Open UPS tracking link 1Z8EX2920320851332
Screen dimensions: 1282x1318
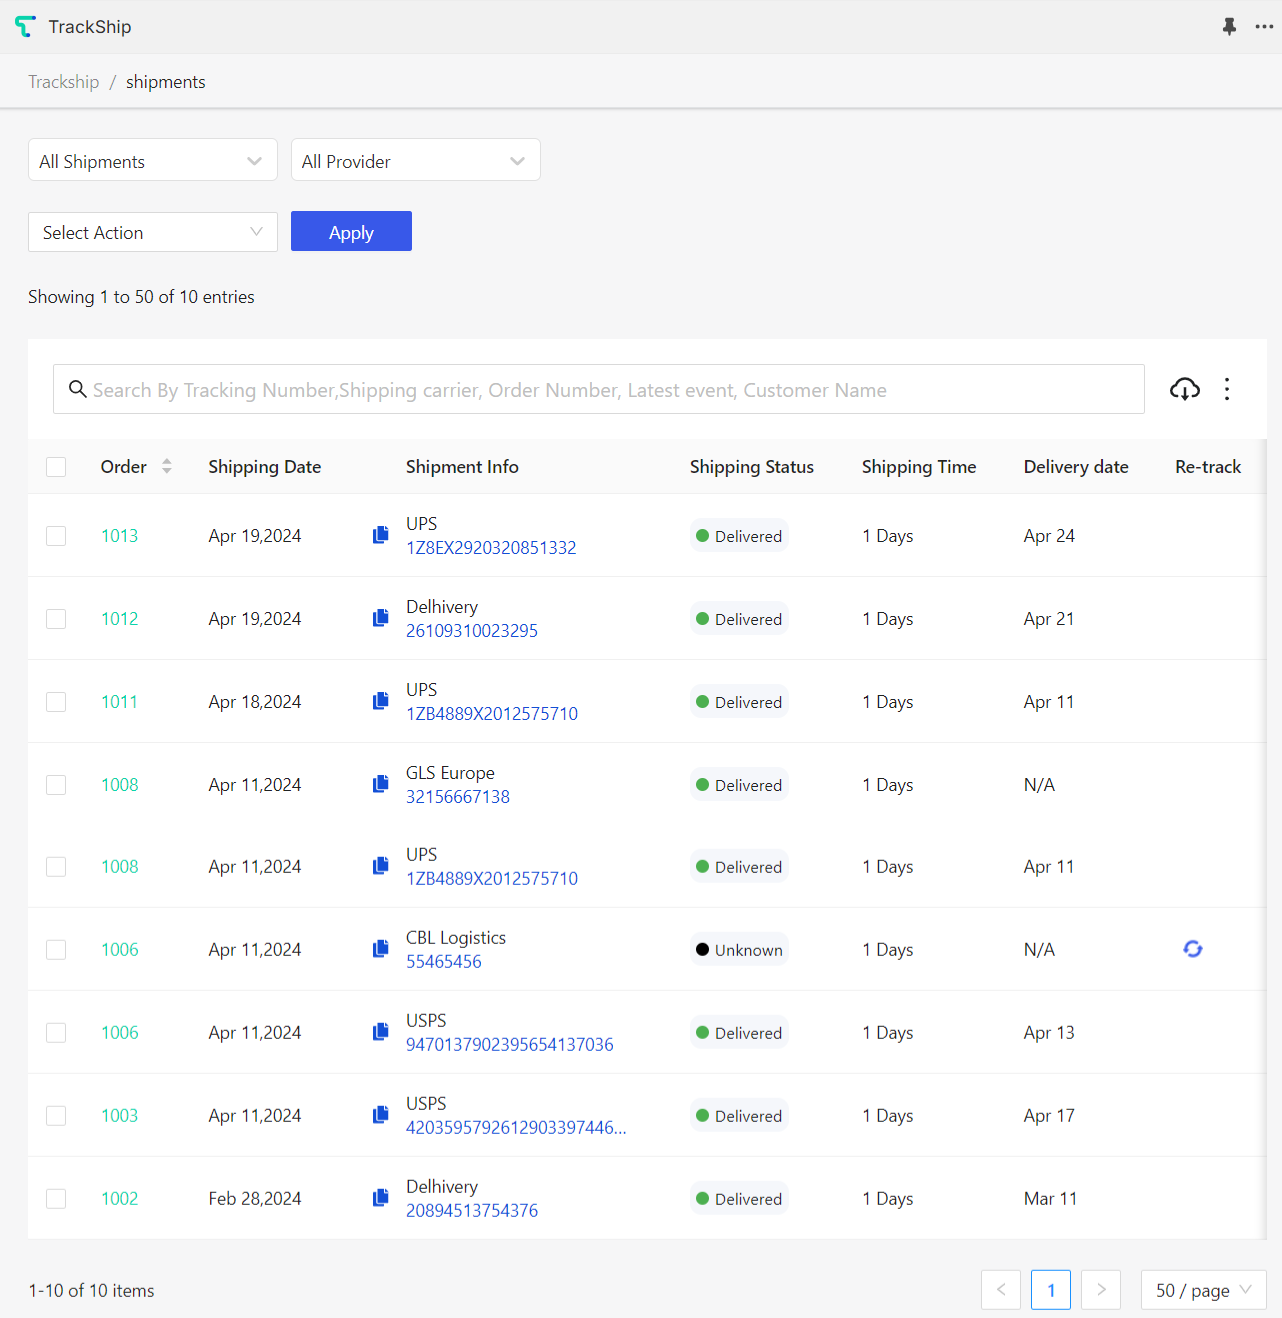[x=491, y=547]
